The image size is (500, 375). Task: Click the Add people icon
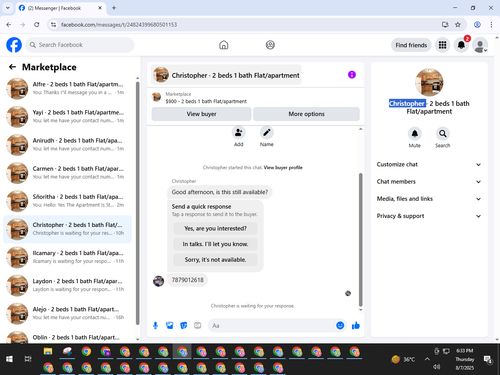[239, 133]
